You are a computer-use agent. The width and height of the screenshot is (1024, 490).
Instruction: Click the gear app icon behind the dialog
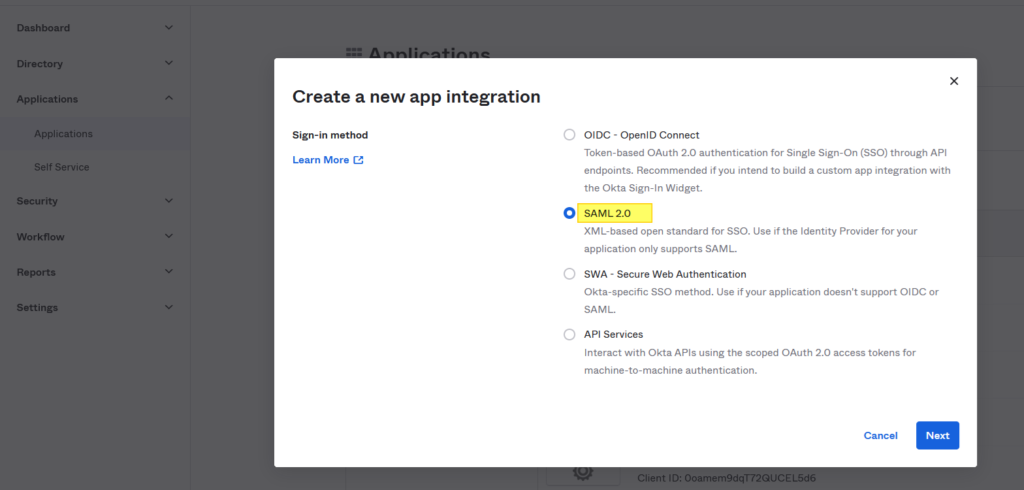tap(583, 472)
